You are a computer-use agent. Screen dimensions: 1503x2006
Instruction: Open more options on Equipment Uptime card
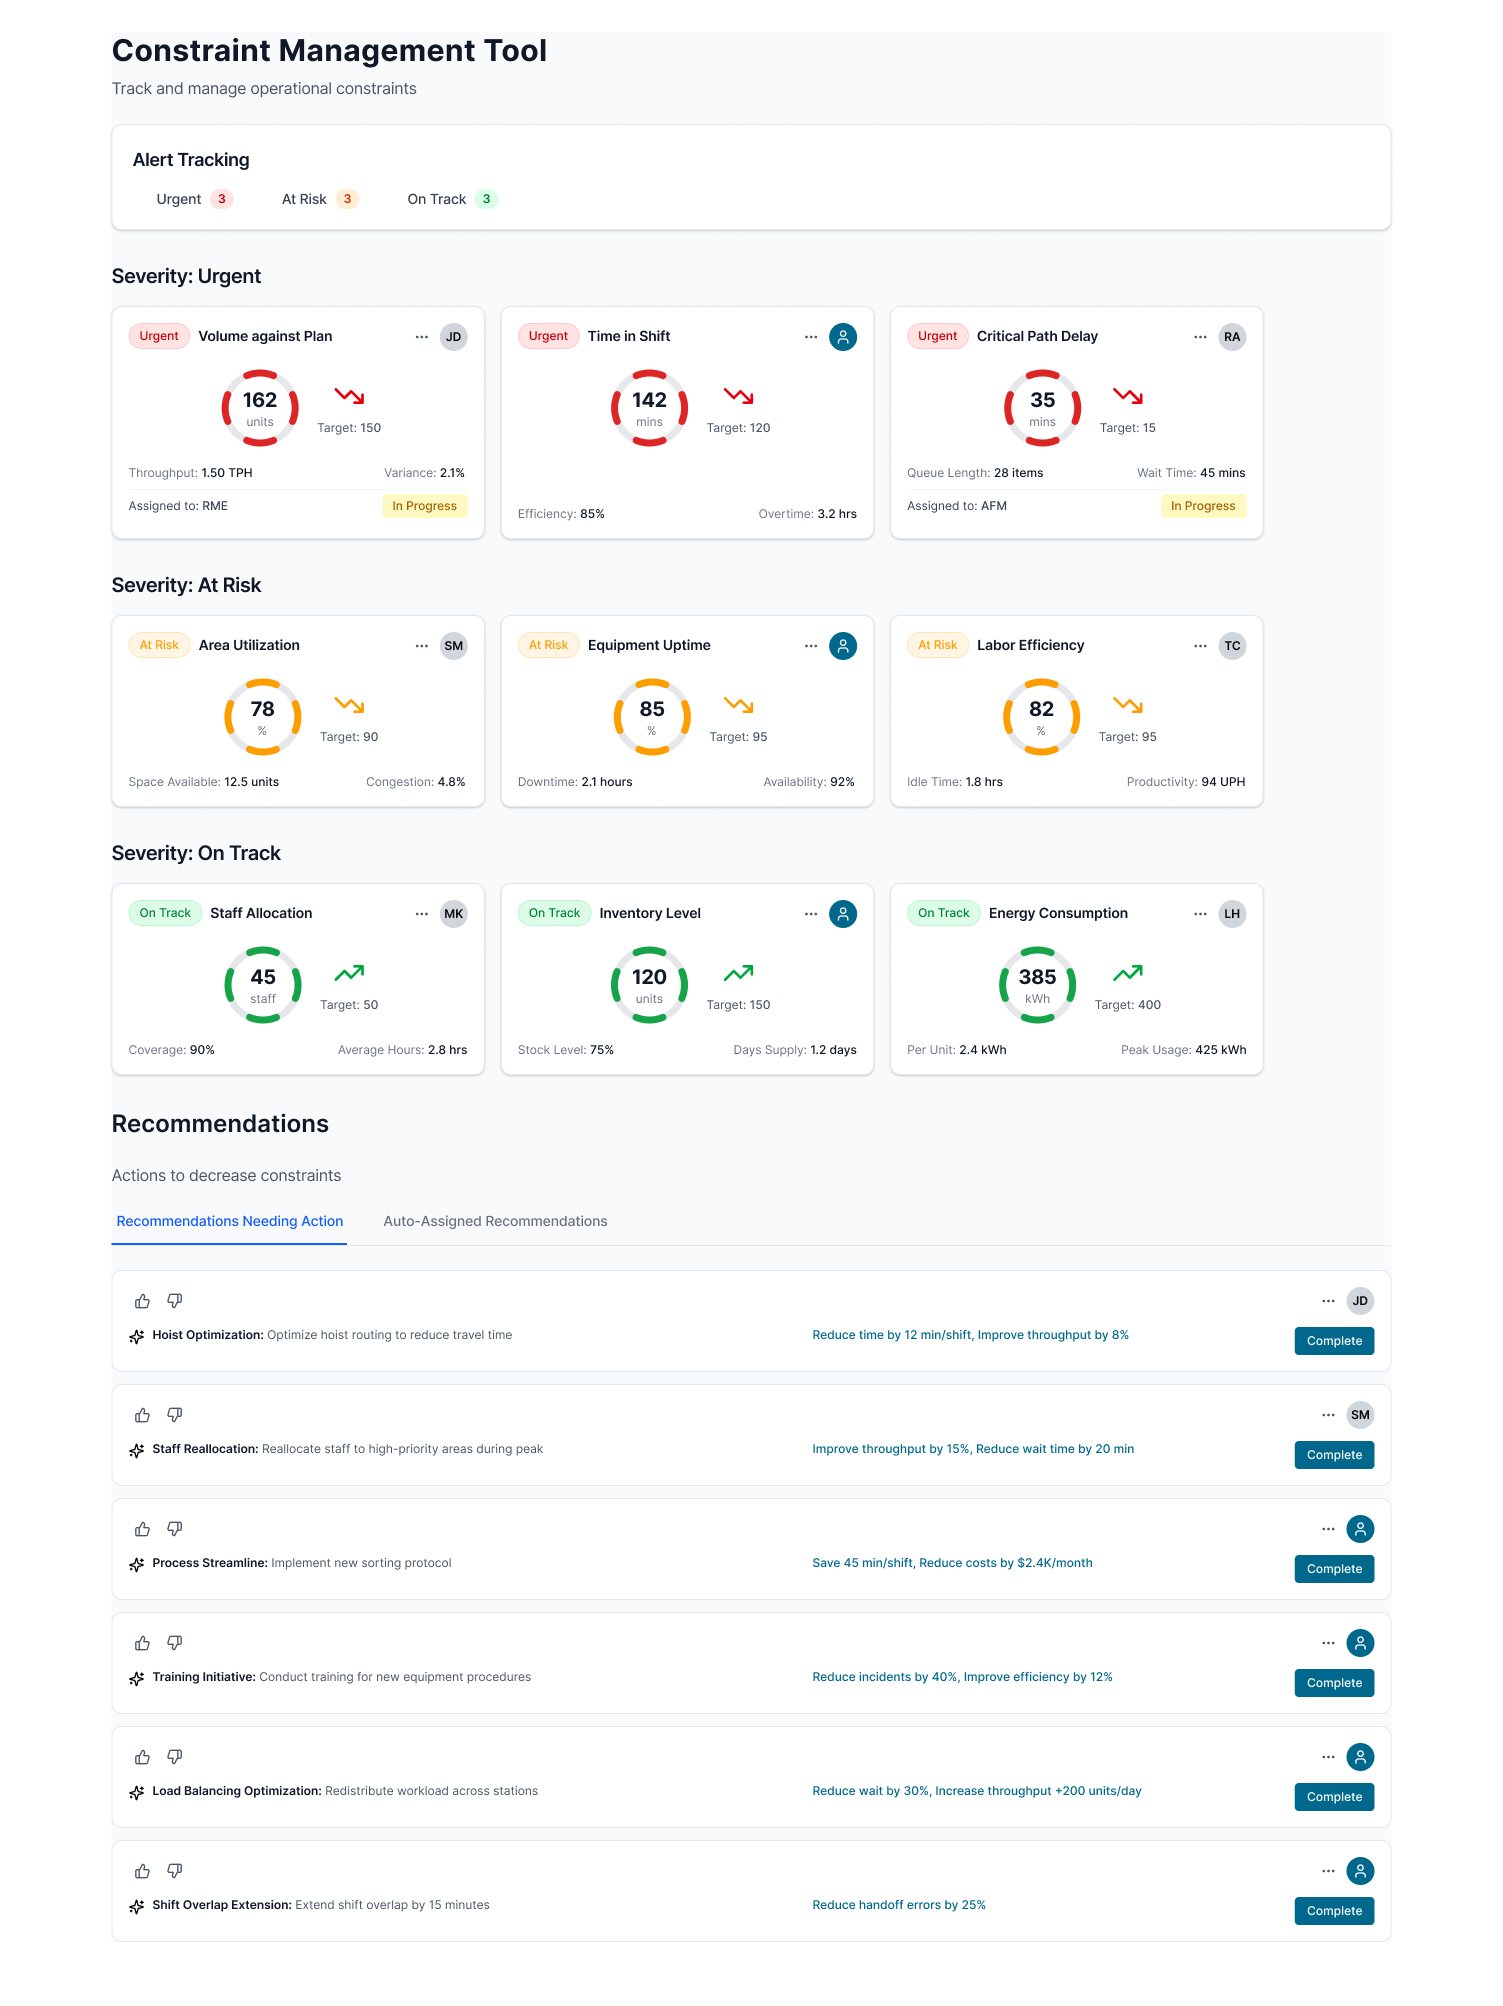(x=811, y=646)
